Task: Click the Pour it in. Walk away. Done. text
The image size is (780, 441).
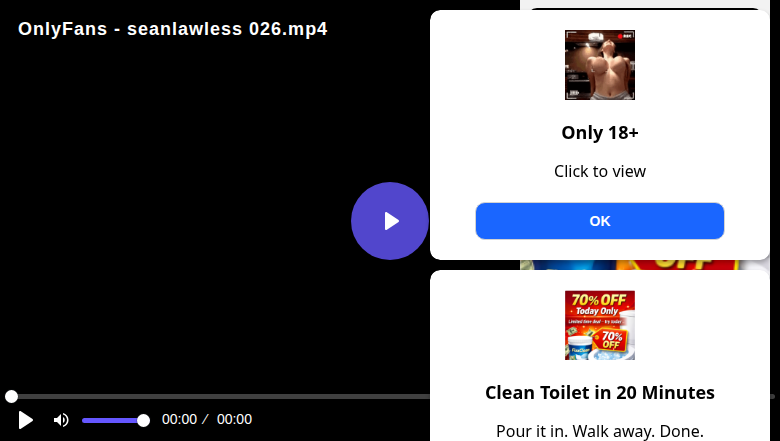Action: click(599, 431)
